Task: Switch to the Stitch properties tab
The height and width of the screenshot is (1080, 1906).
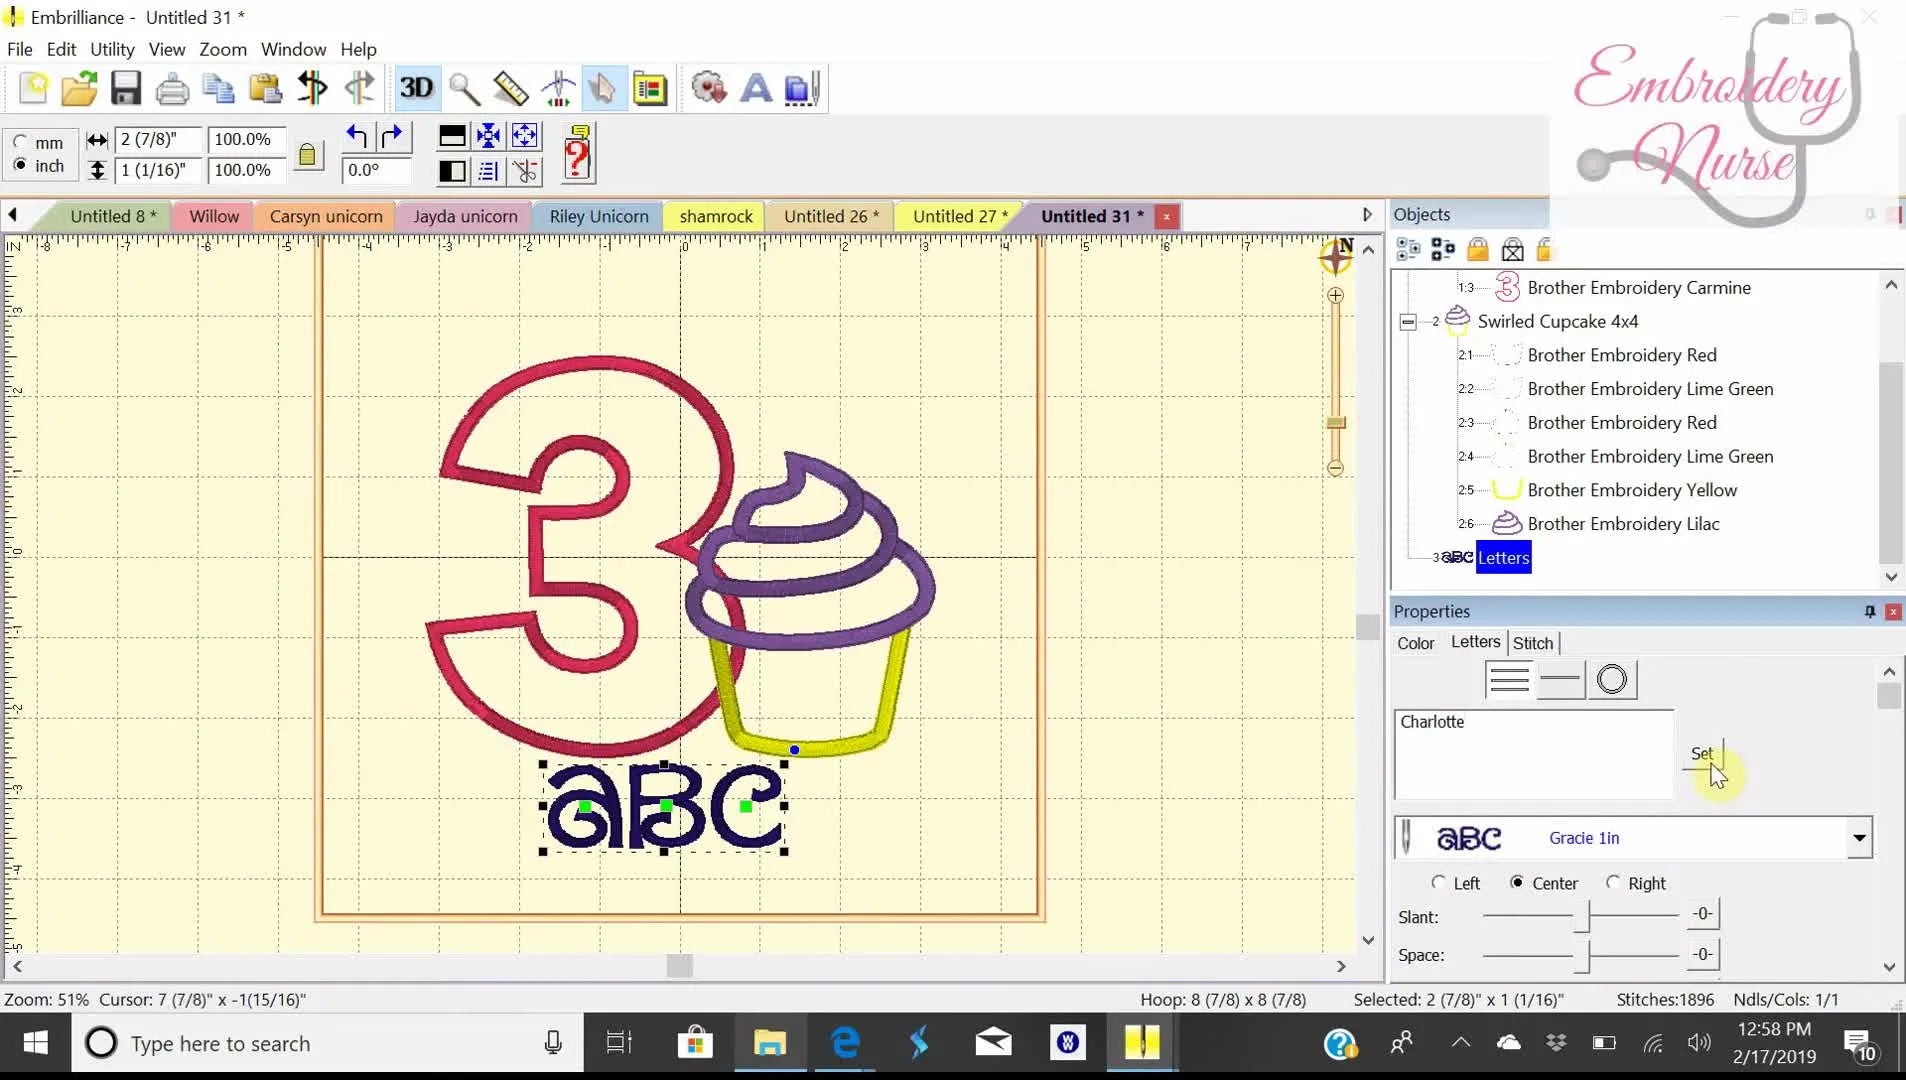Action: [x=1533, y=643]
